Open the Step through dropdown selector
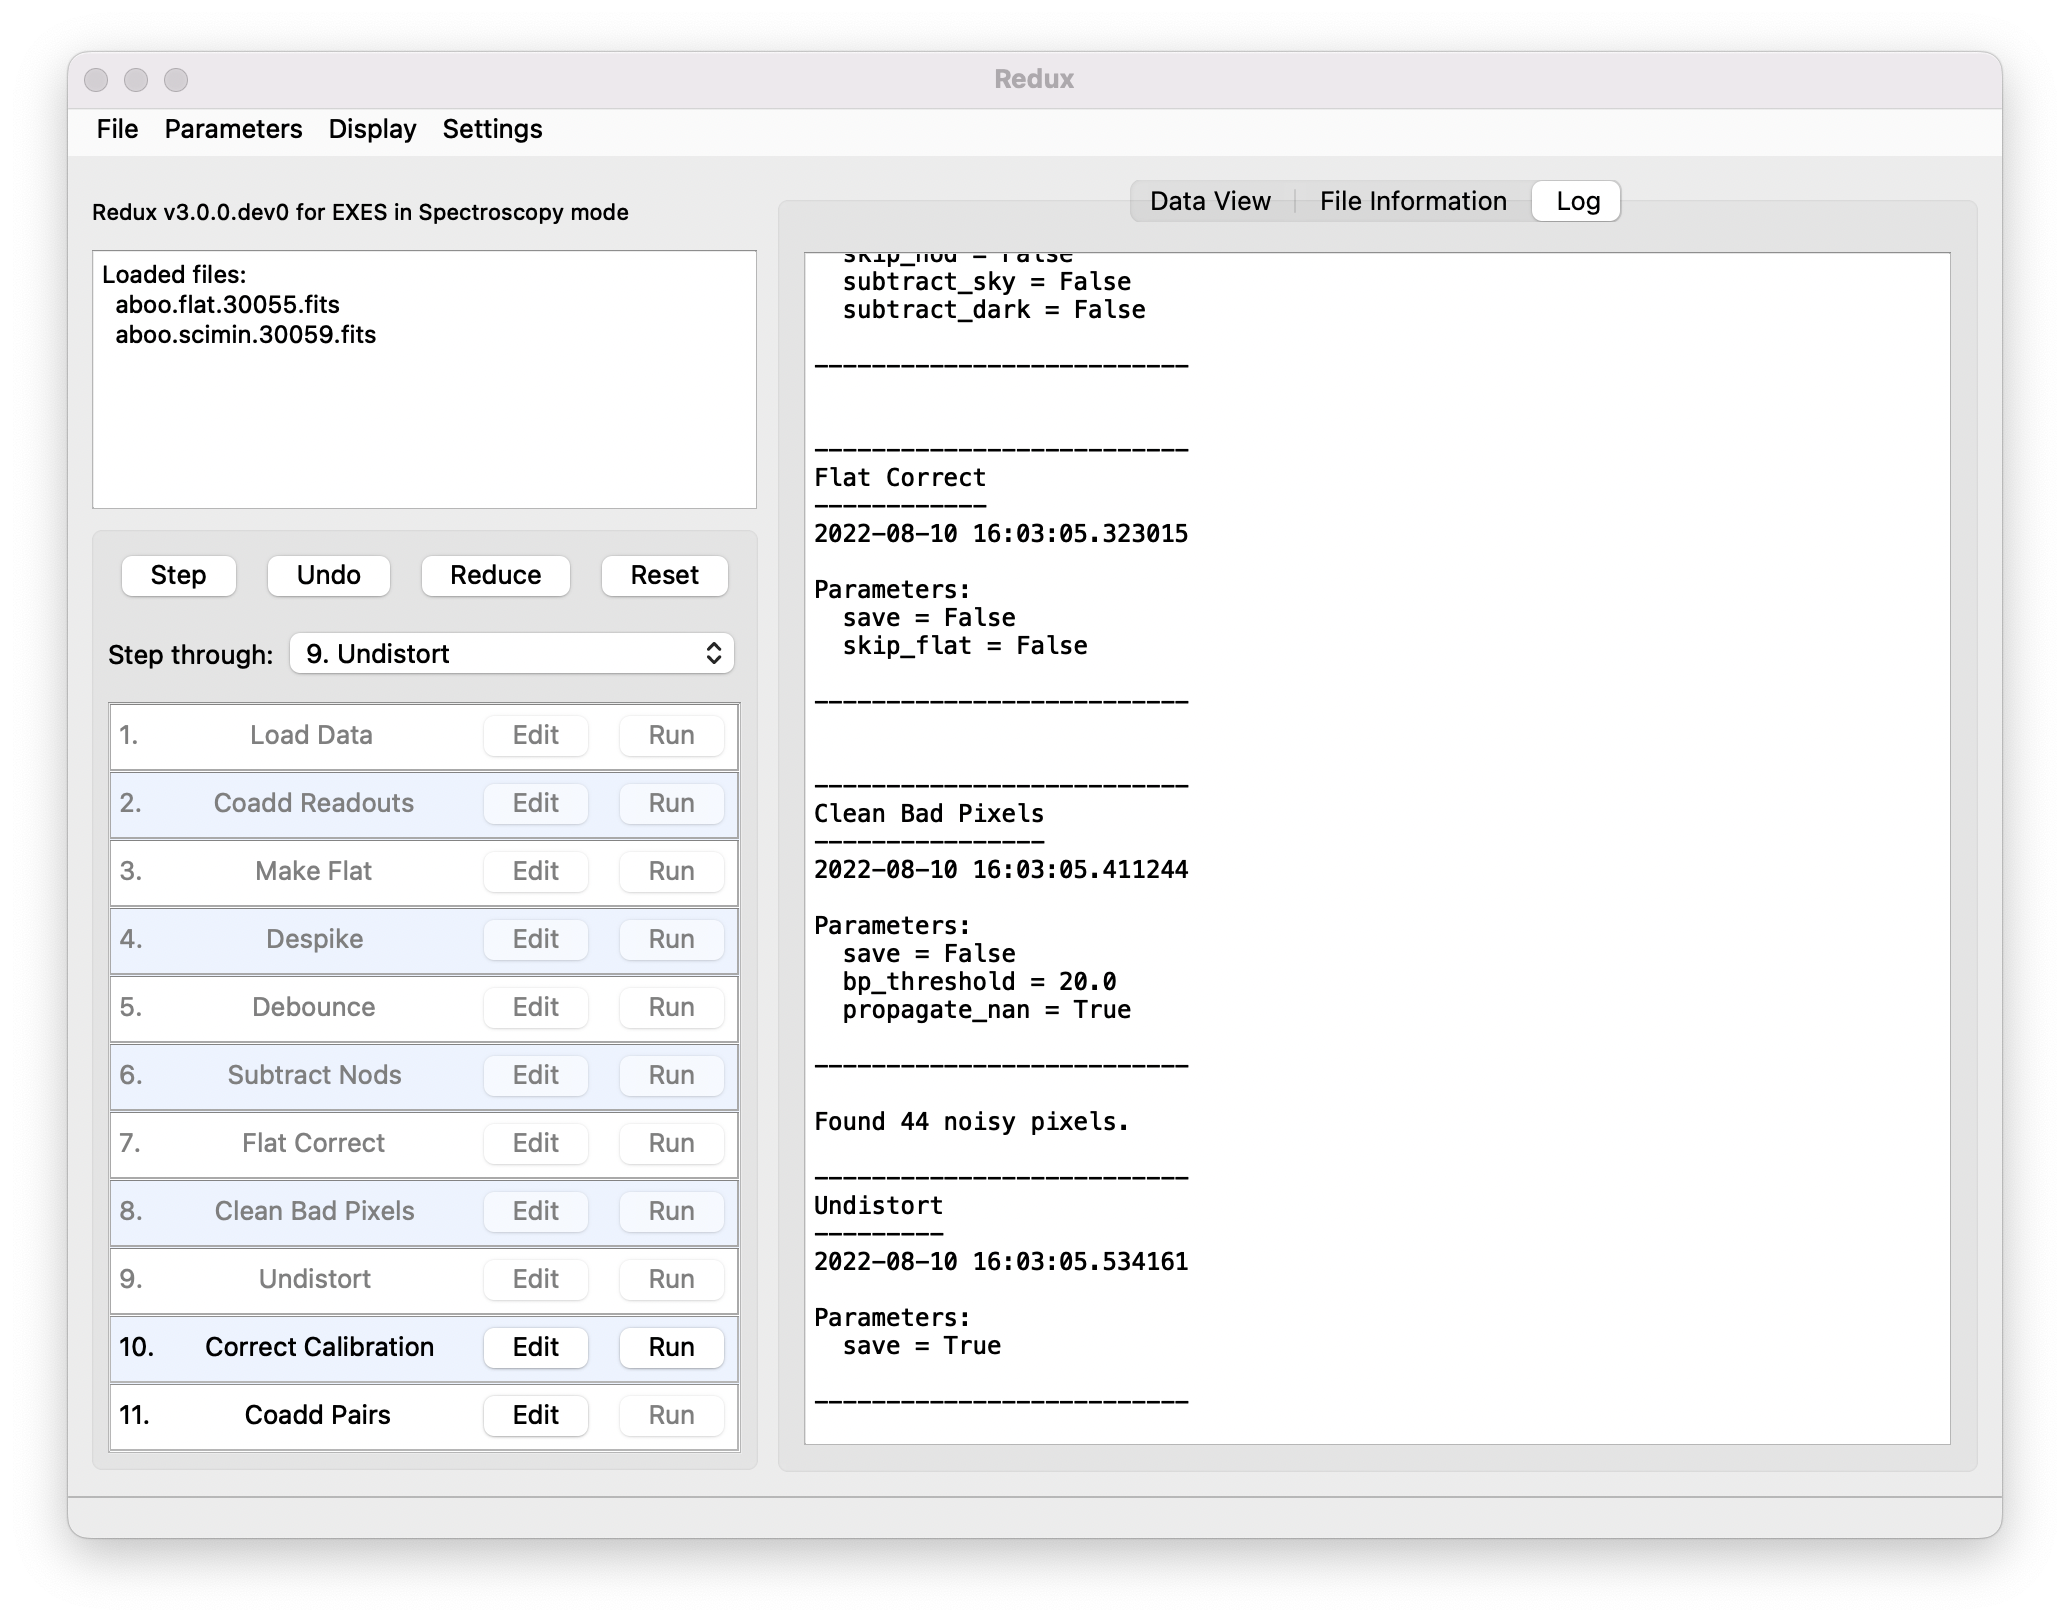2070x1622 pixels. click(512, 653)
